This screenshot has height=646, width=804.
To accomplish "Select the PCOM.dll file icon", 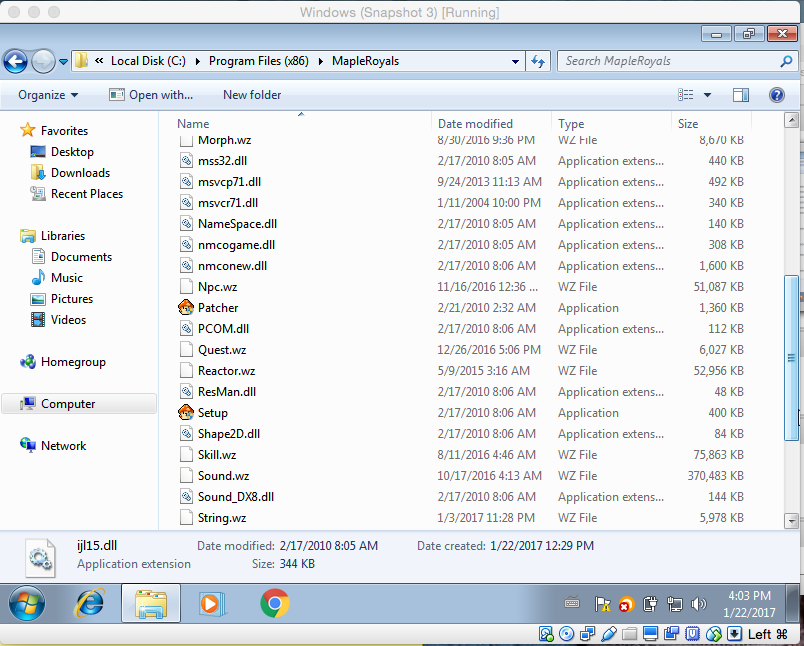I will (x=186, y=329).
